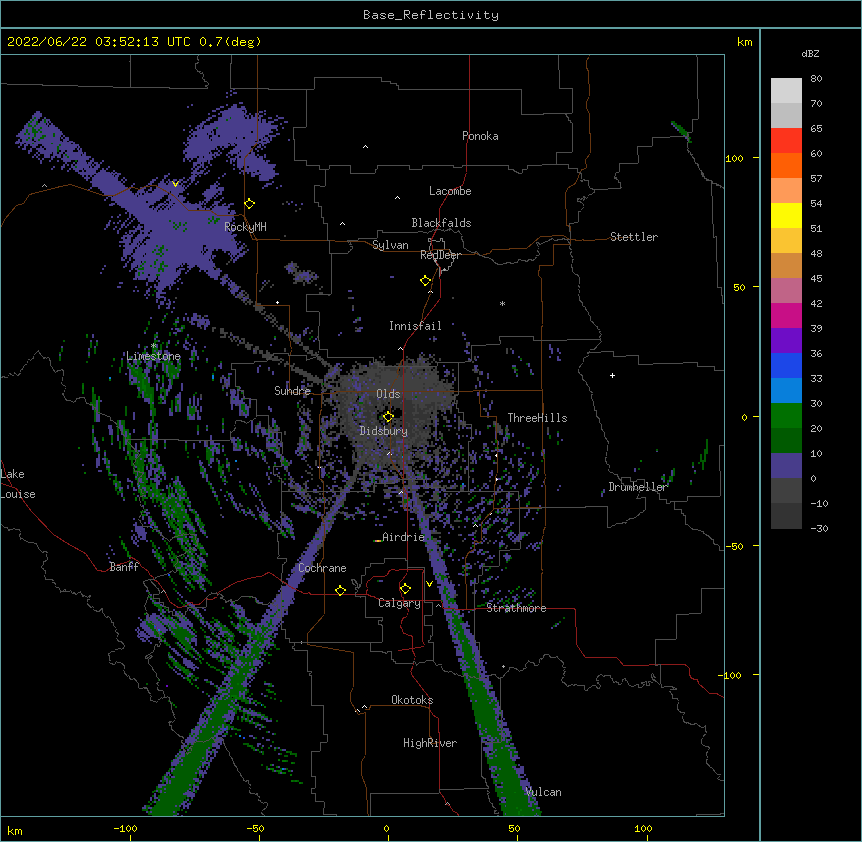Click the Airdrie city label
The width and height of the screenshot is (862, 842).
coord(404,537)
